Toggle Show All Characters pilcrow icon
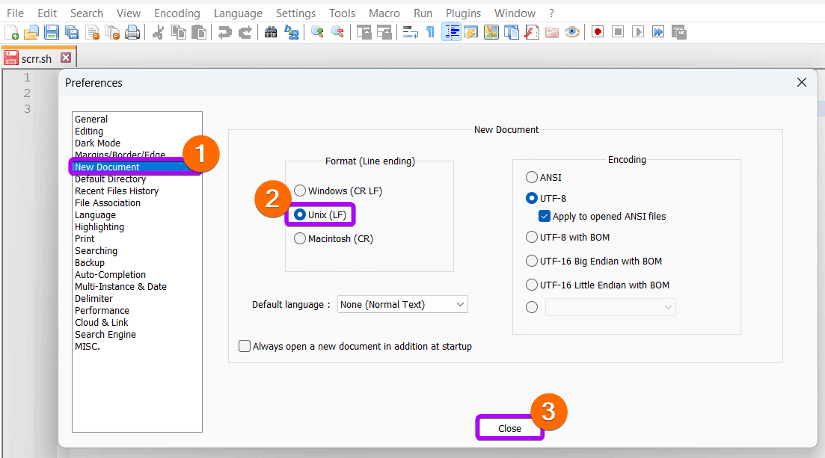825x458 pixels. (x=430, y=33)
